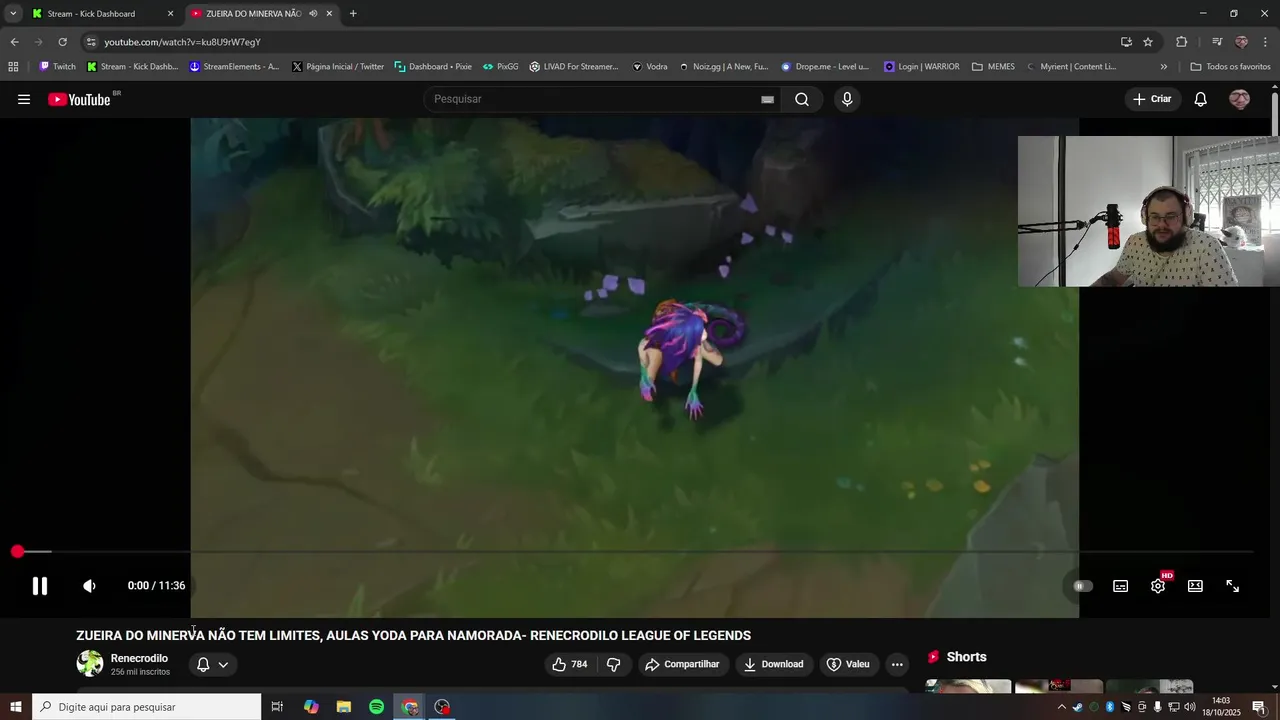Click the search magnifier button
Screen dimensions: 1280x720
[802, 99]
